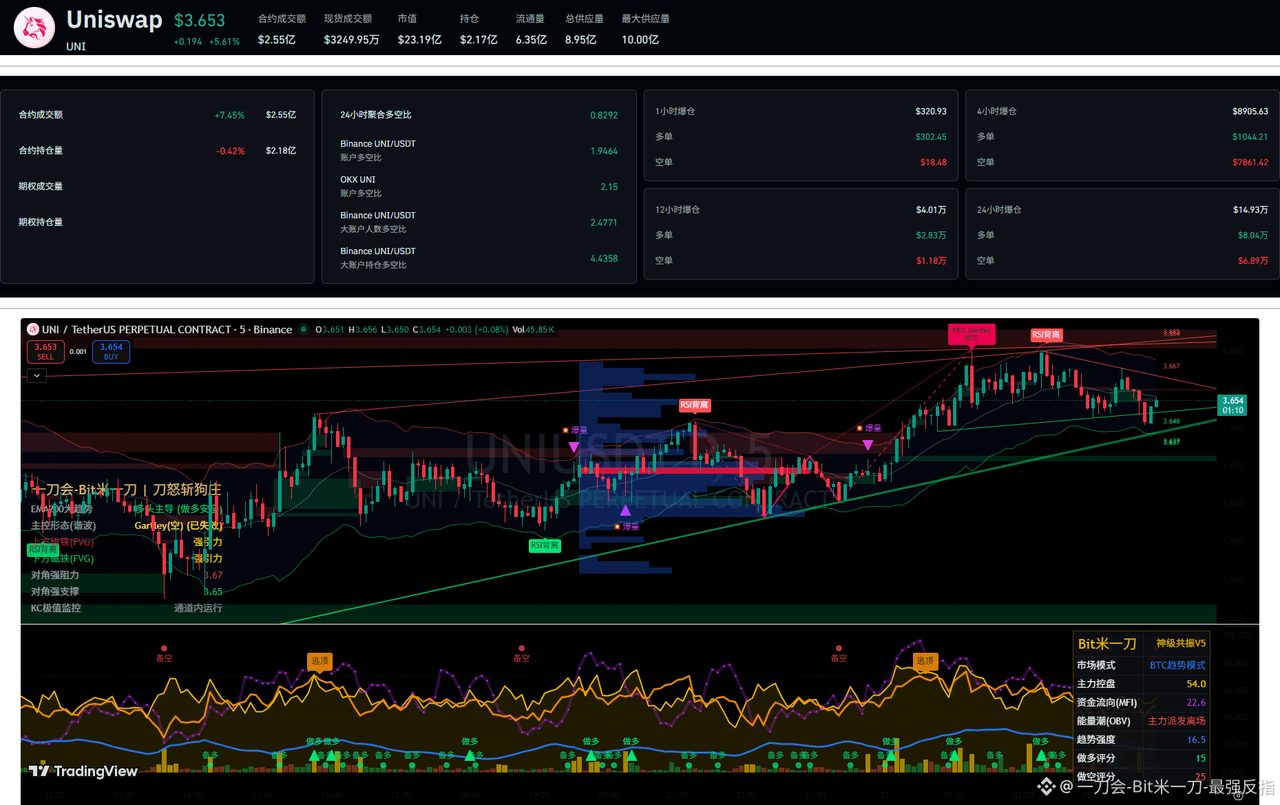Click the 神级共振V5 indicator title

(x=1181, y=643)
